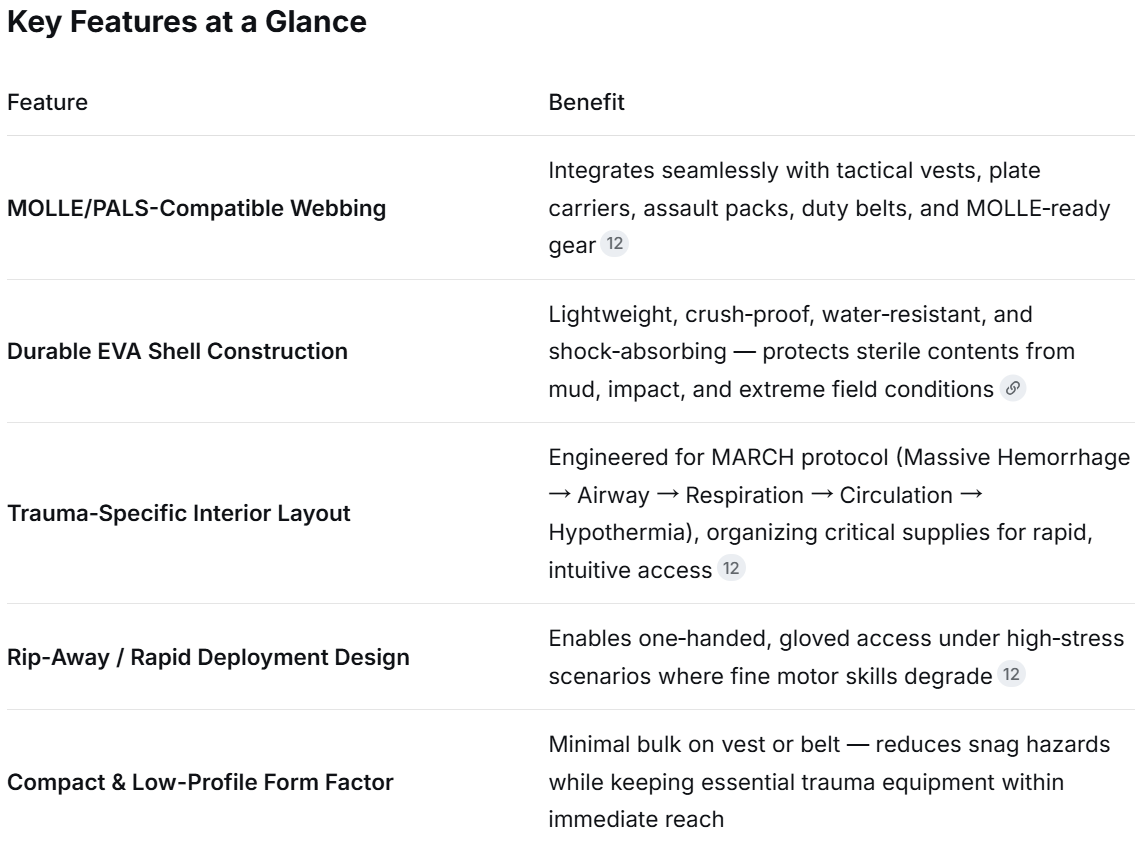
Task: Click the phrase shock-absorbing in EVA benefit
Action: [x=637, y=351]
